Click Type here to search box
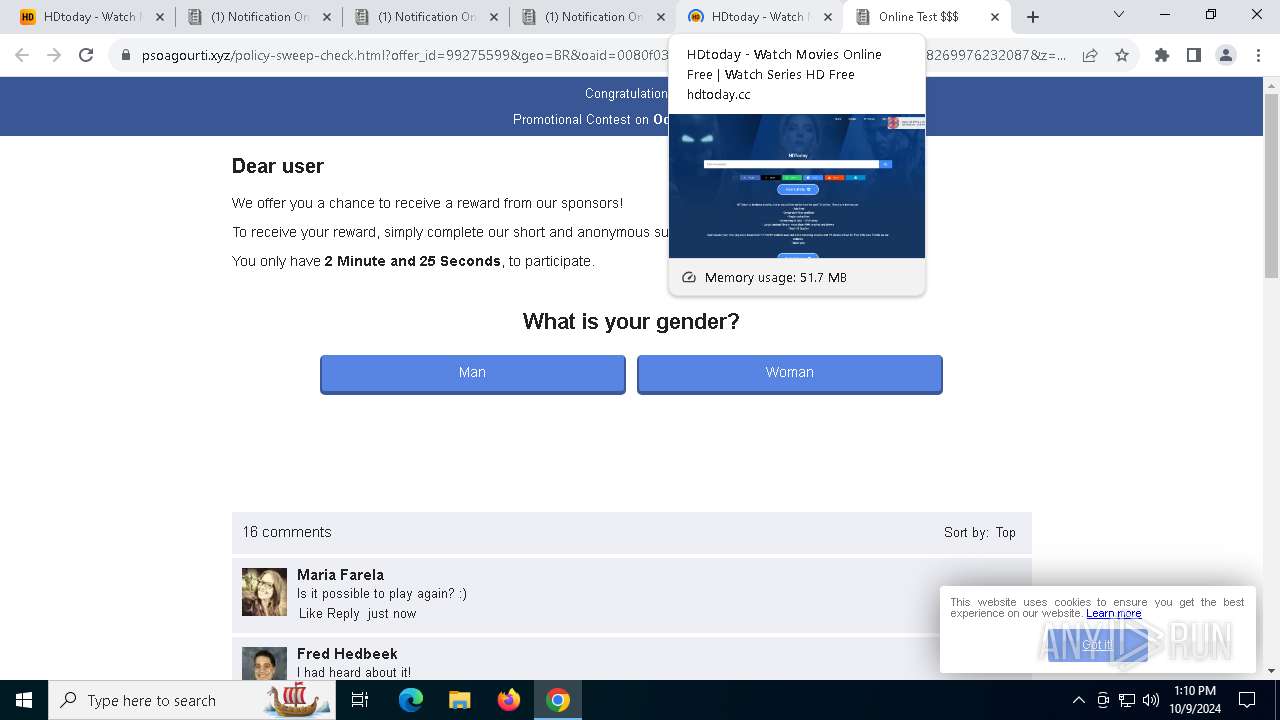The image size is (1280, 720). pyautogui.click(x=191, y=700)
